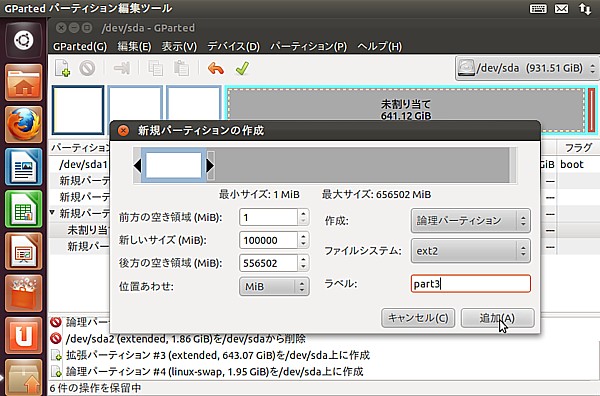Click the 後方の空き領域 stepper arrows

[x=303, y=263]
